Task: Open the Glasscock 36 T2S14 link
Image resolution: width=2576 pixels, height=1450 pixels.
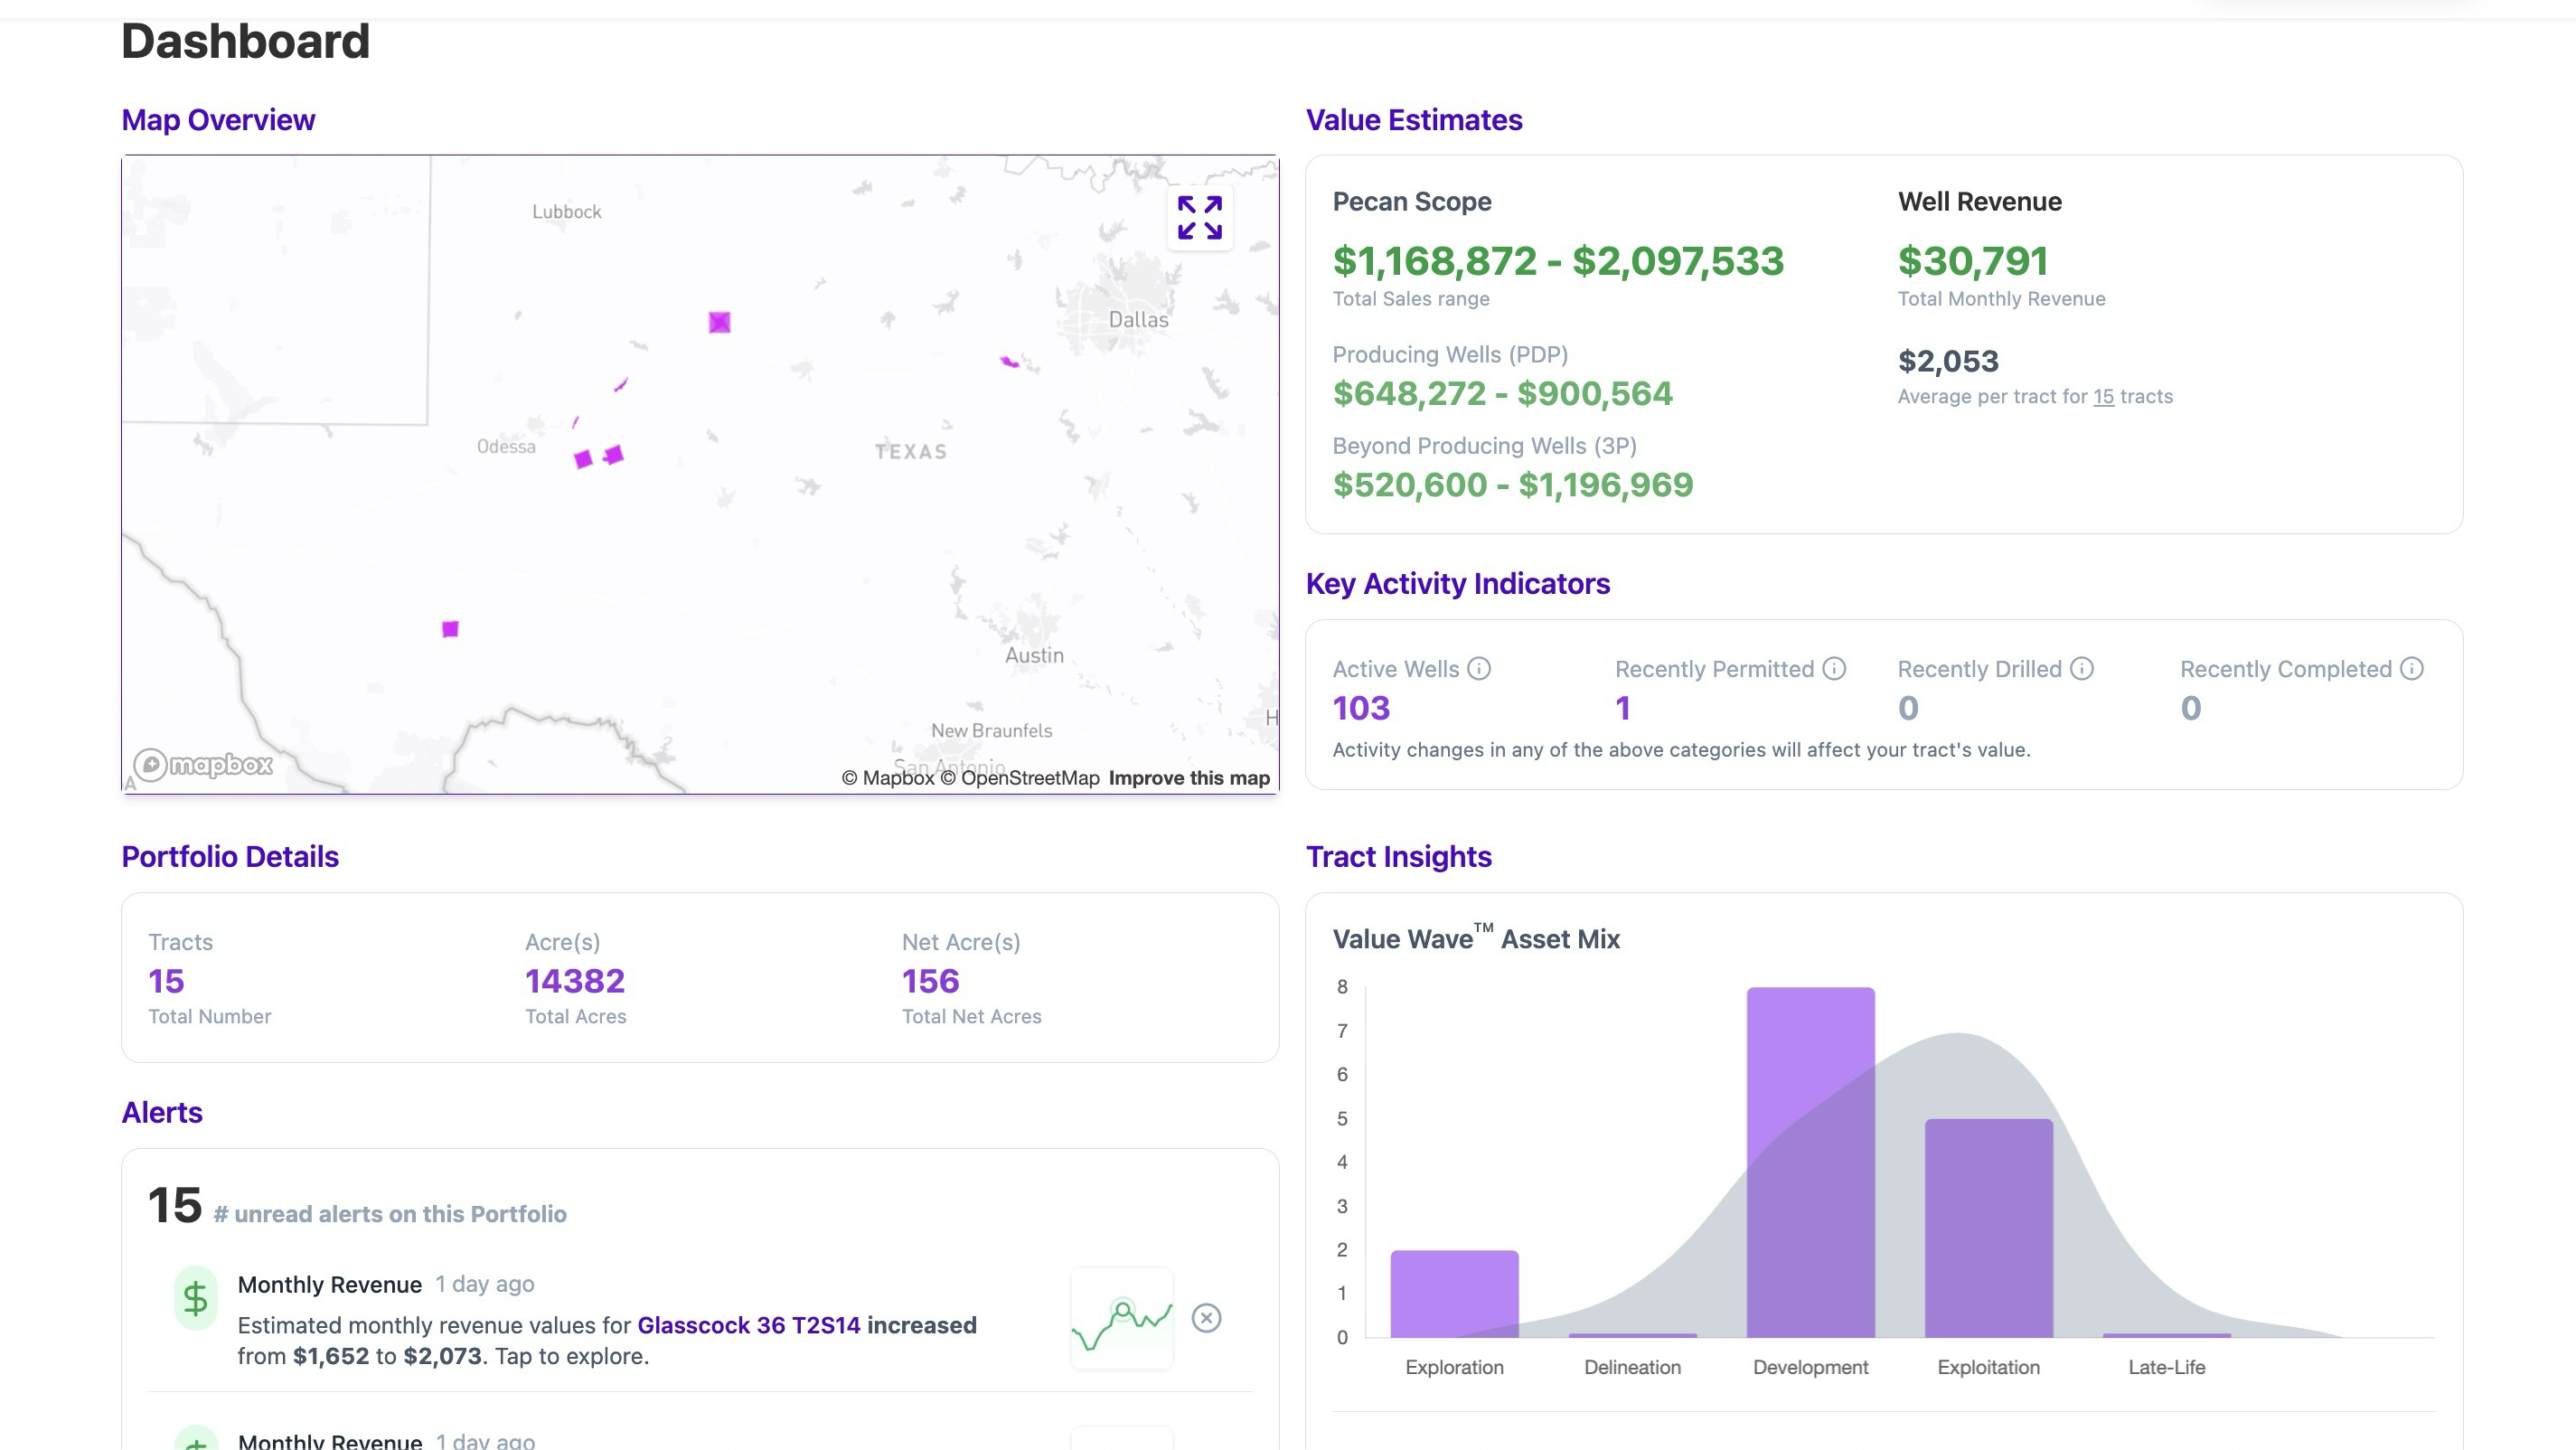Action: (x=748, y=1325)
